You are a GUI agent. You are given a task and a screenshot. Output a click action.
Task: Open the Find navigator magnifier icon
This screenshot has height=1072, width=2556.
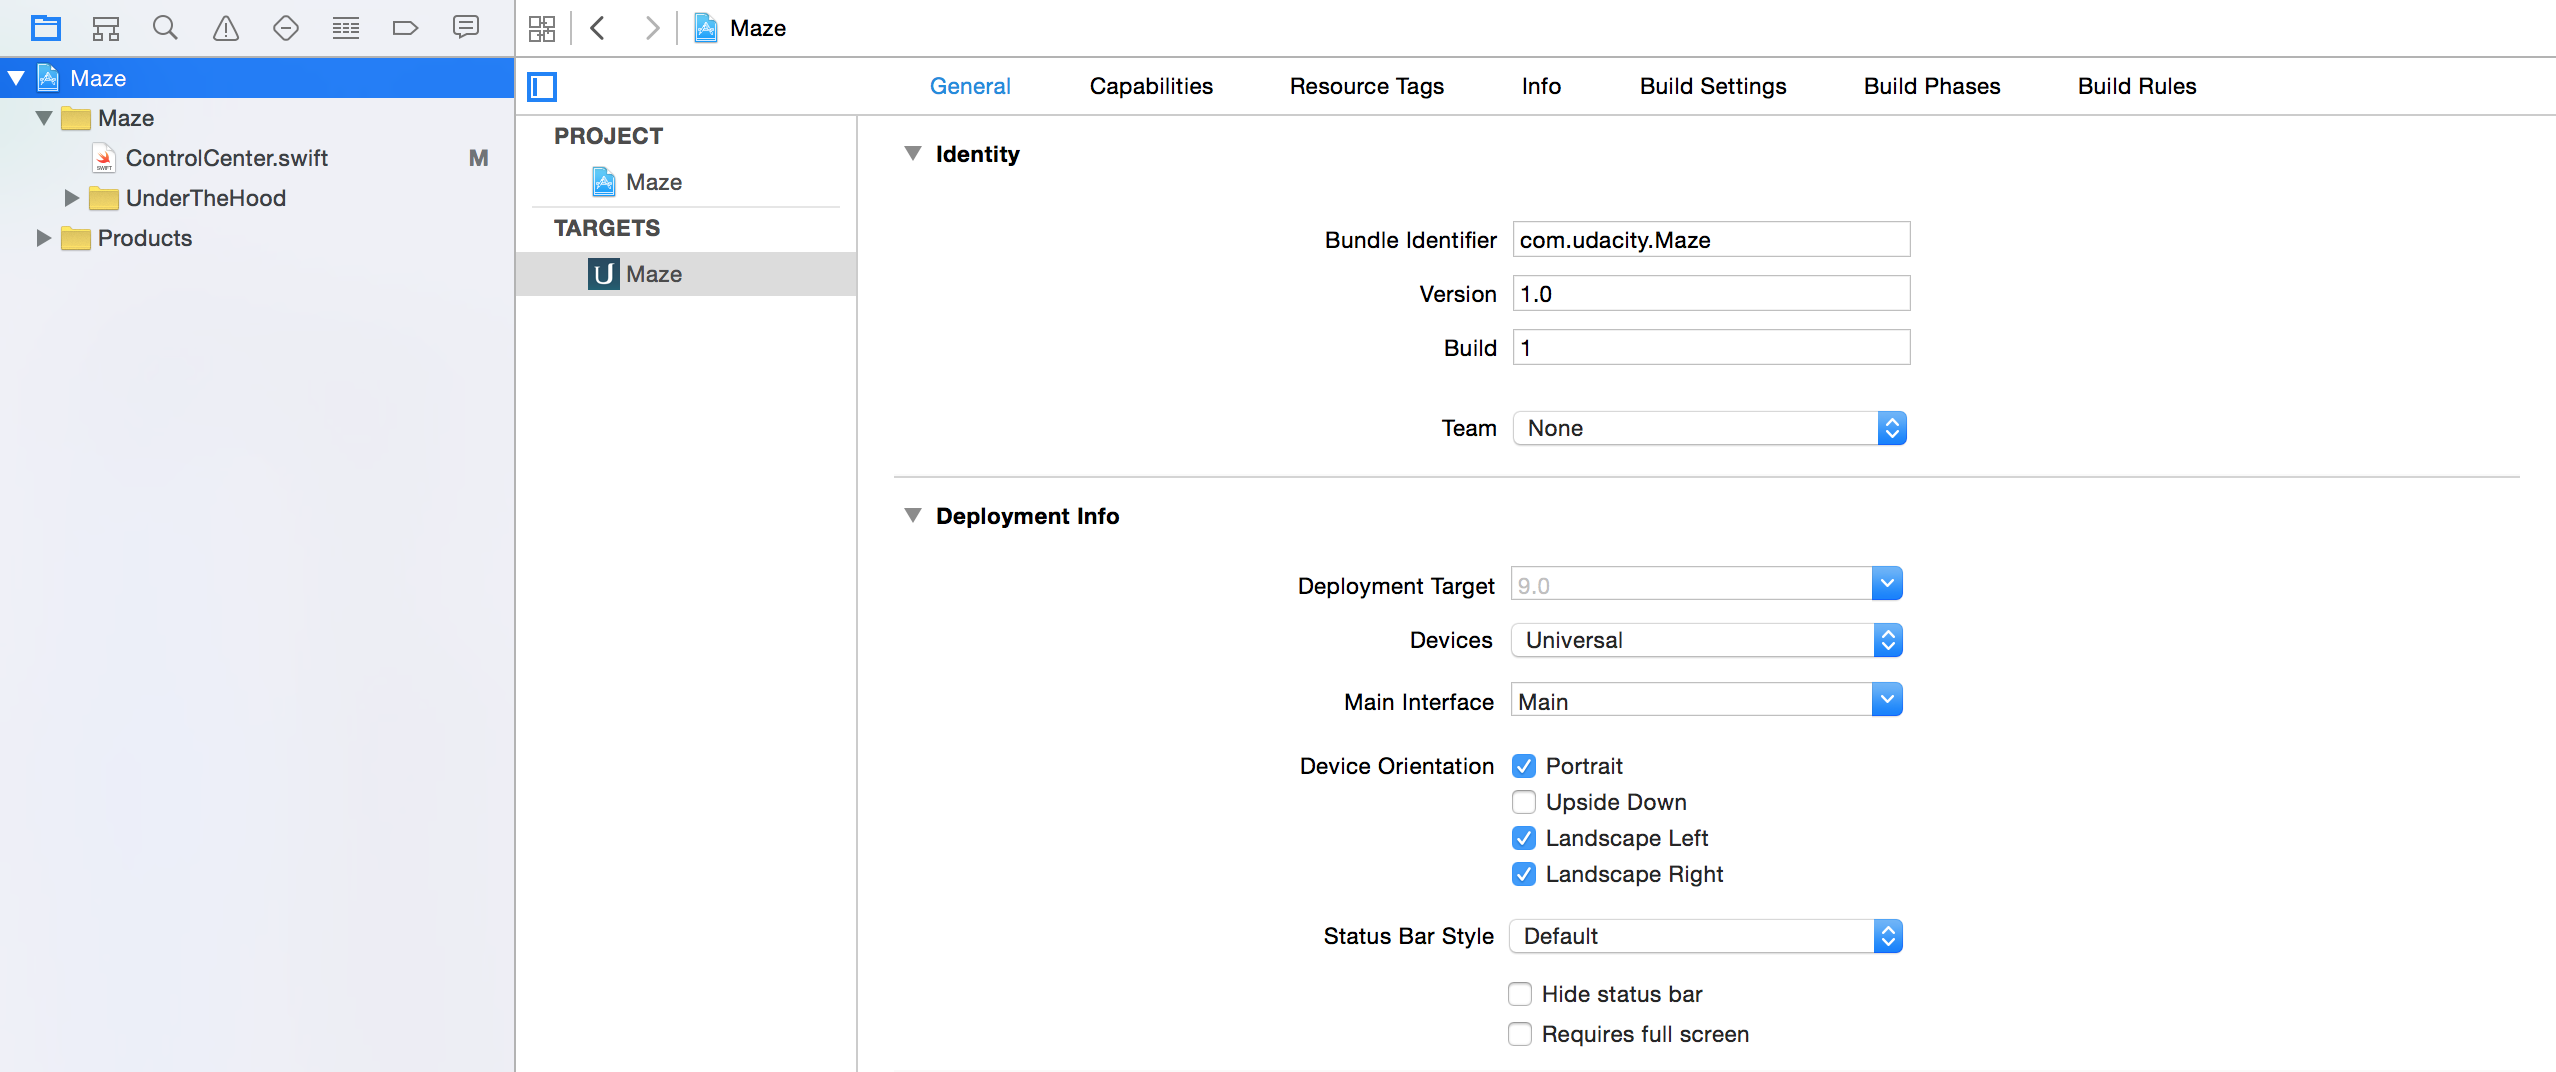[165, 28]
